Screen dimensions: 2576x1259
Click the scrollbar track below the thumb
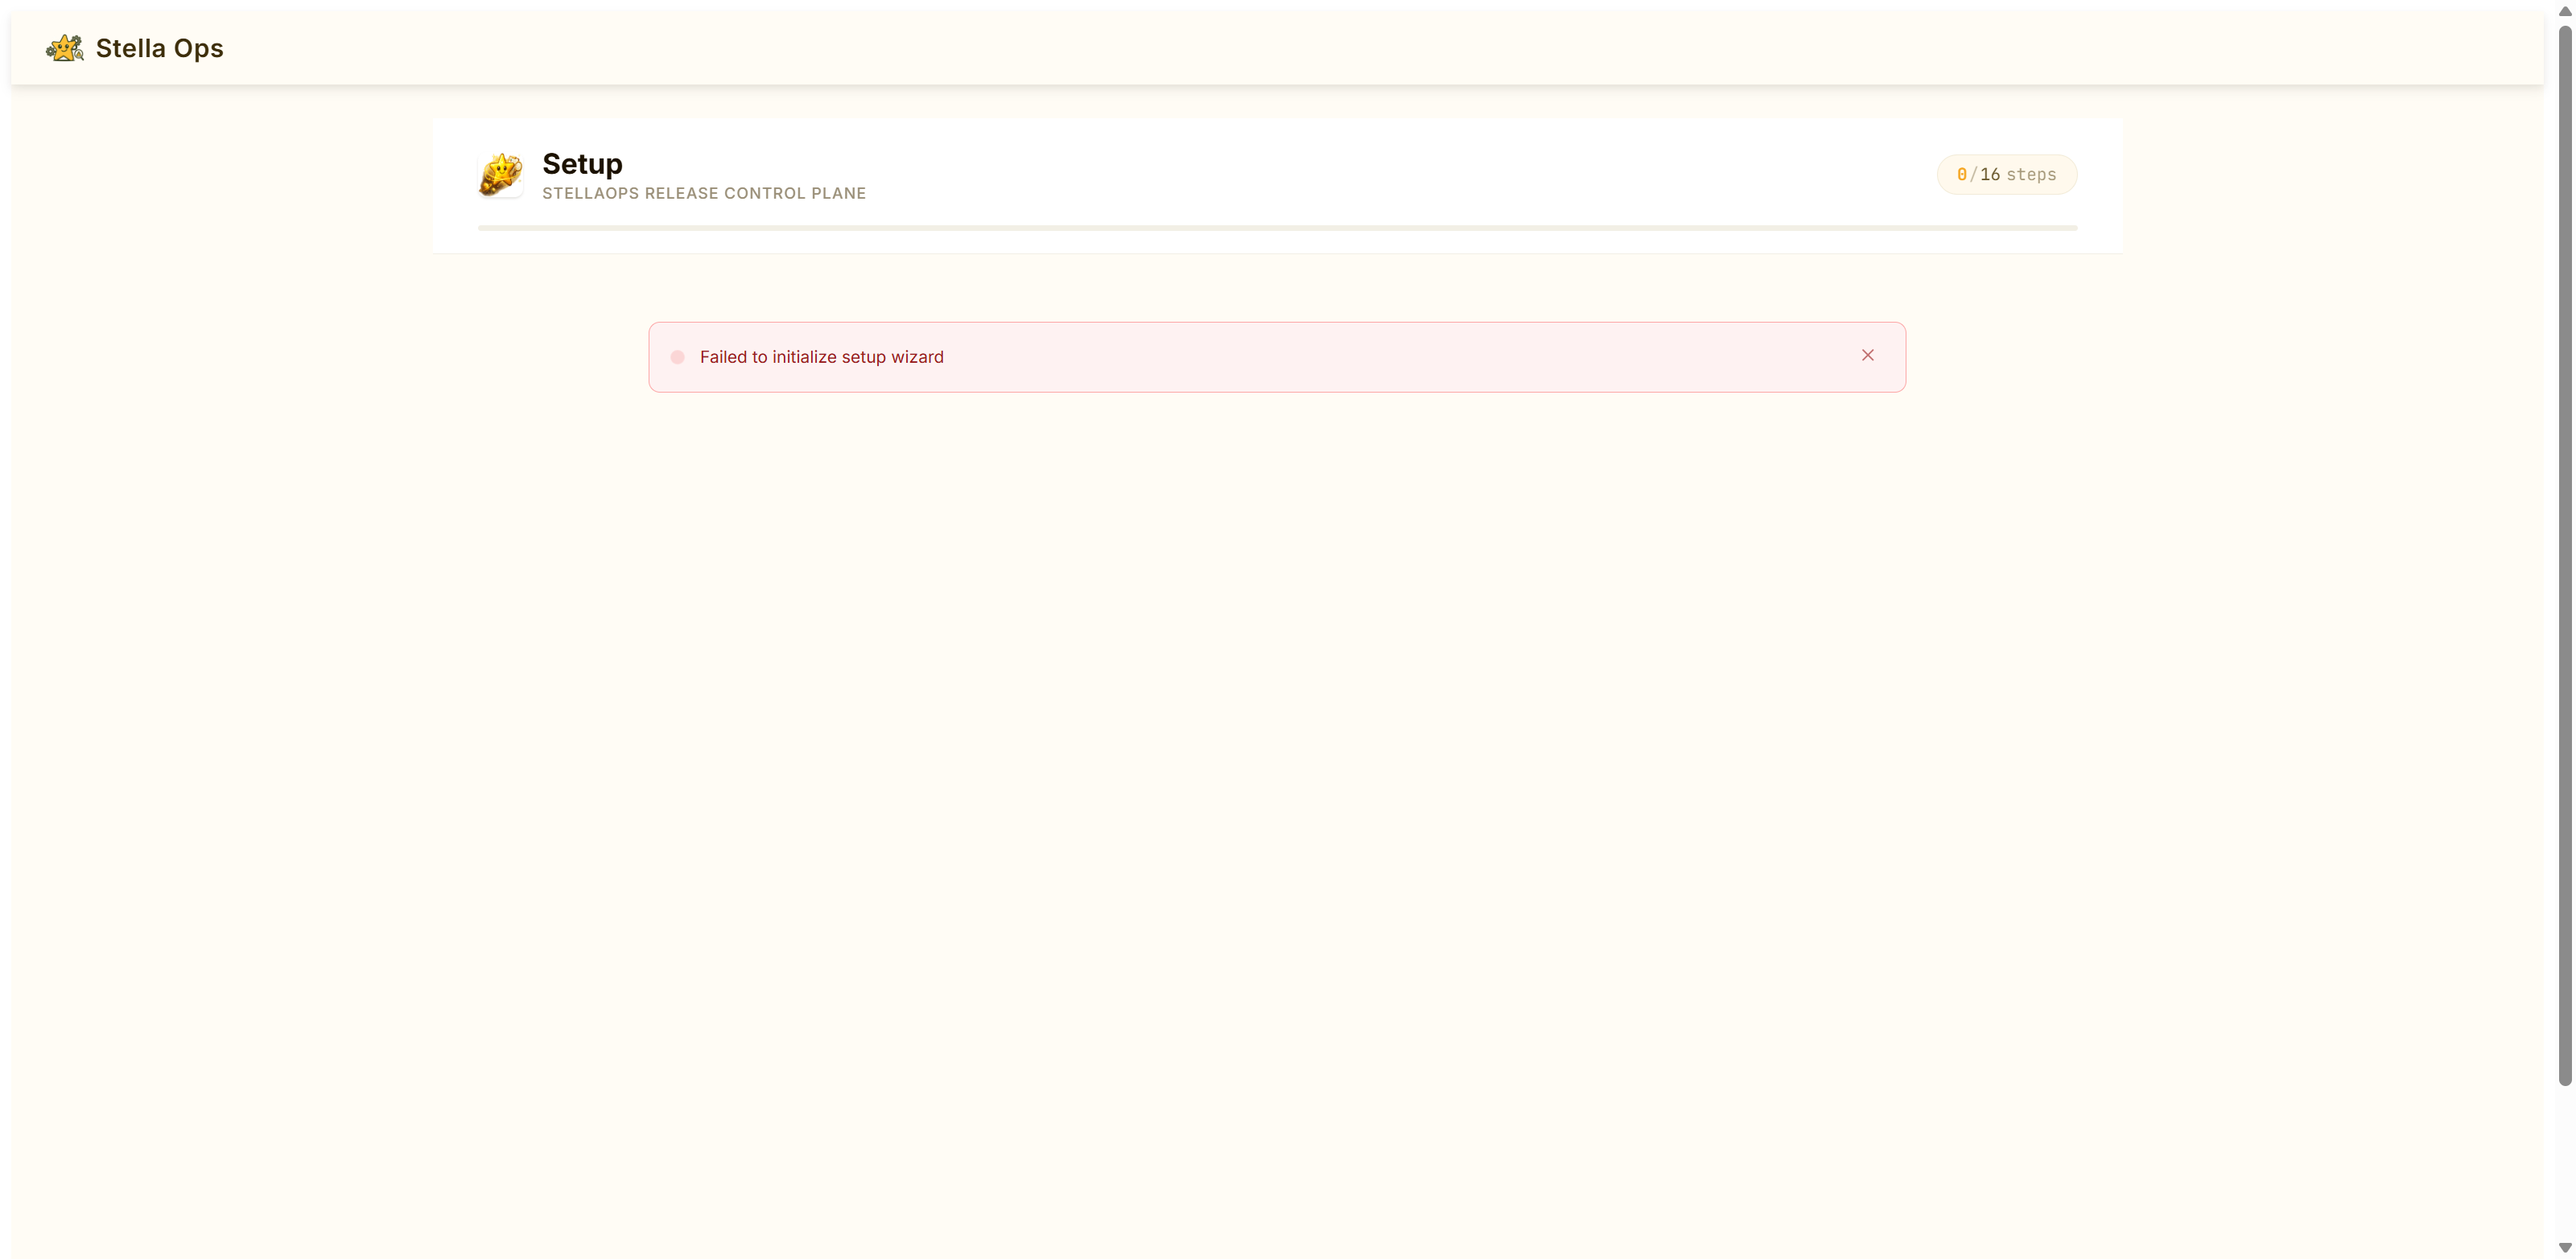2564,1165
